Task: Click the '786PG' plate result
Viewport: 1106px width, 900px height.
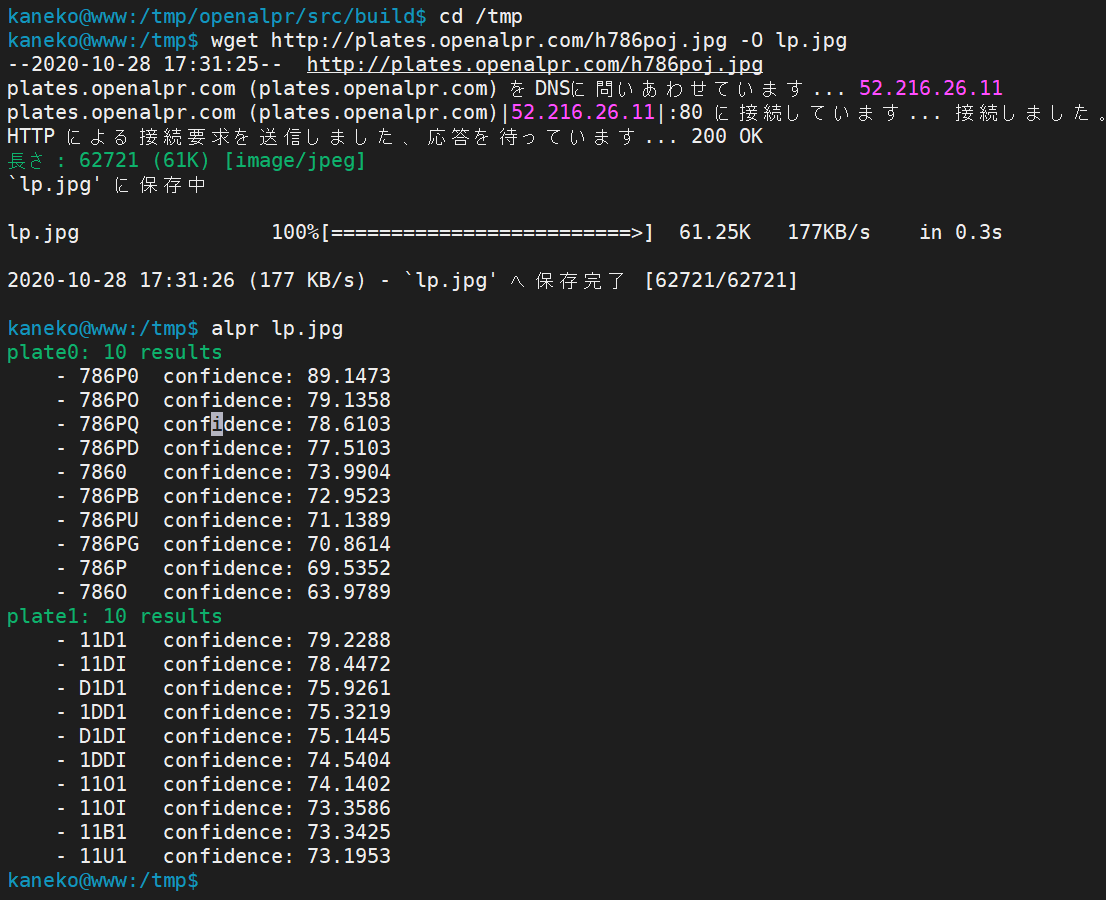Action: pyautogui.click(x=109, y=545)
